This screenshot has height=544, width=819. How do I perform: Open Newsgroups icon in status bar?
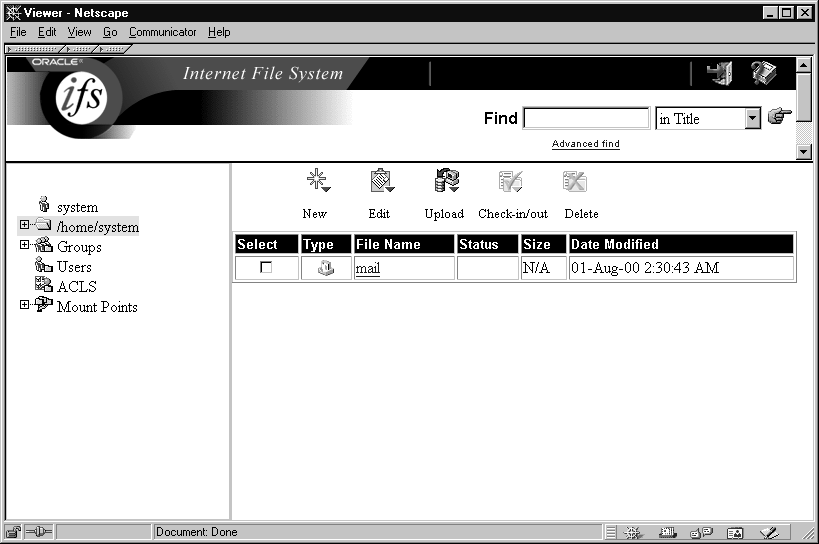tap(701, 533)
